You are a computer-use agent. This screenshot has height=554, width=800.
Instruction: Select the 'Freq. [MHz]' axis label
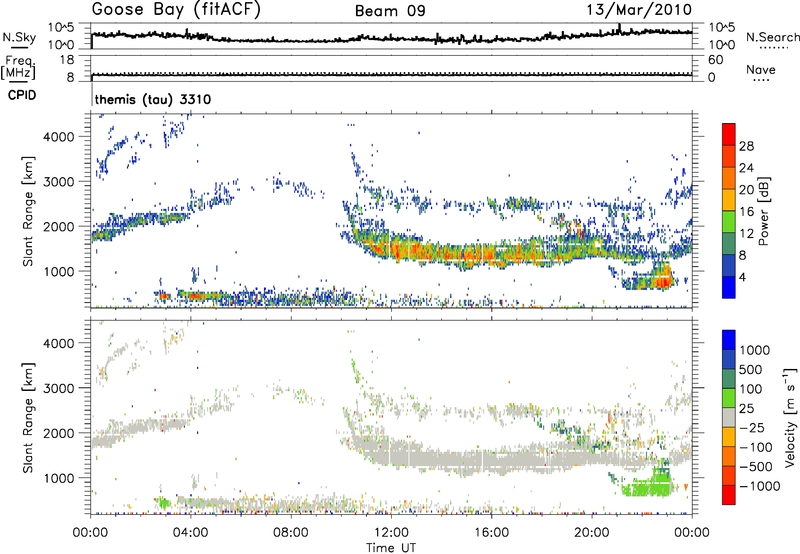tap(18, 67)
